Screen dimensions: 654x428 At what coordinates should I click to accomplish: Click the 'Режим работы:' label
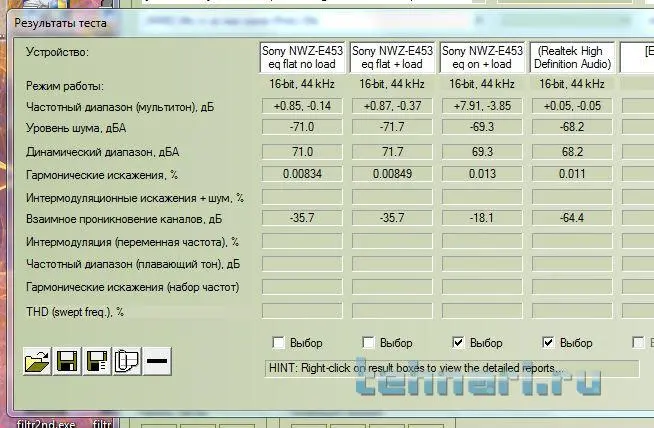point(65,86)
